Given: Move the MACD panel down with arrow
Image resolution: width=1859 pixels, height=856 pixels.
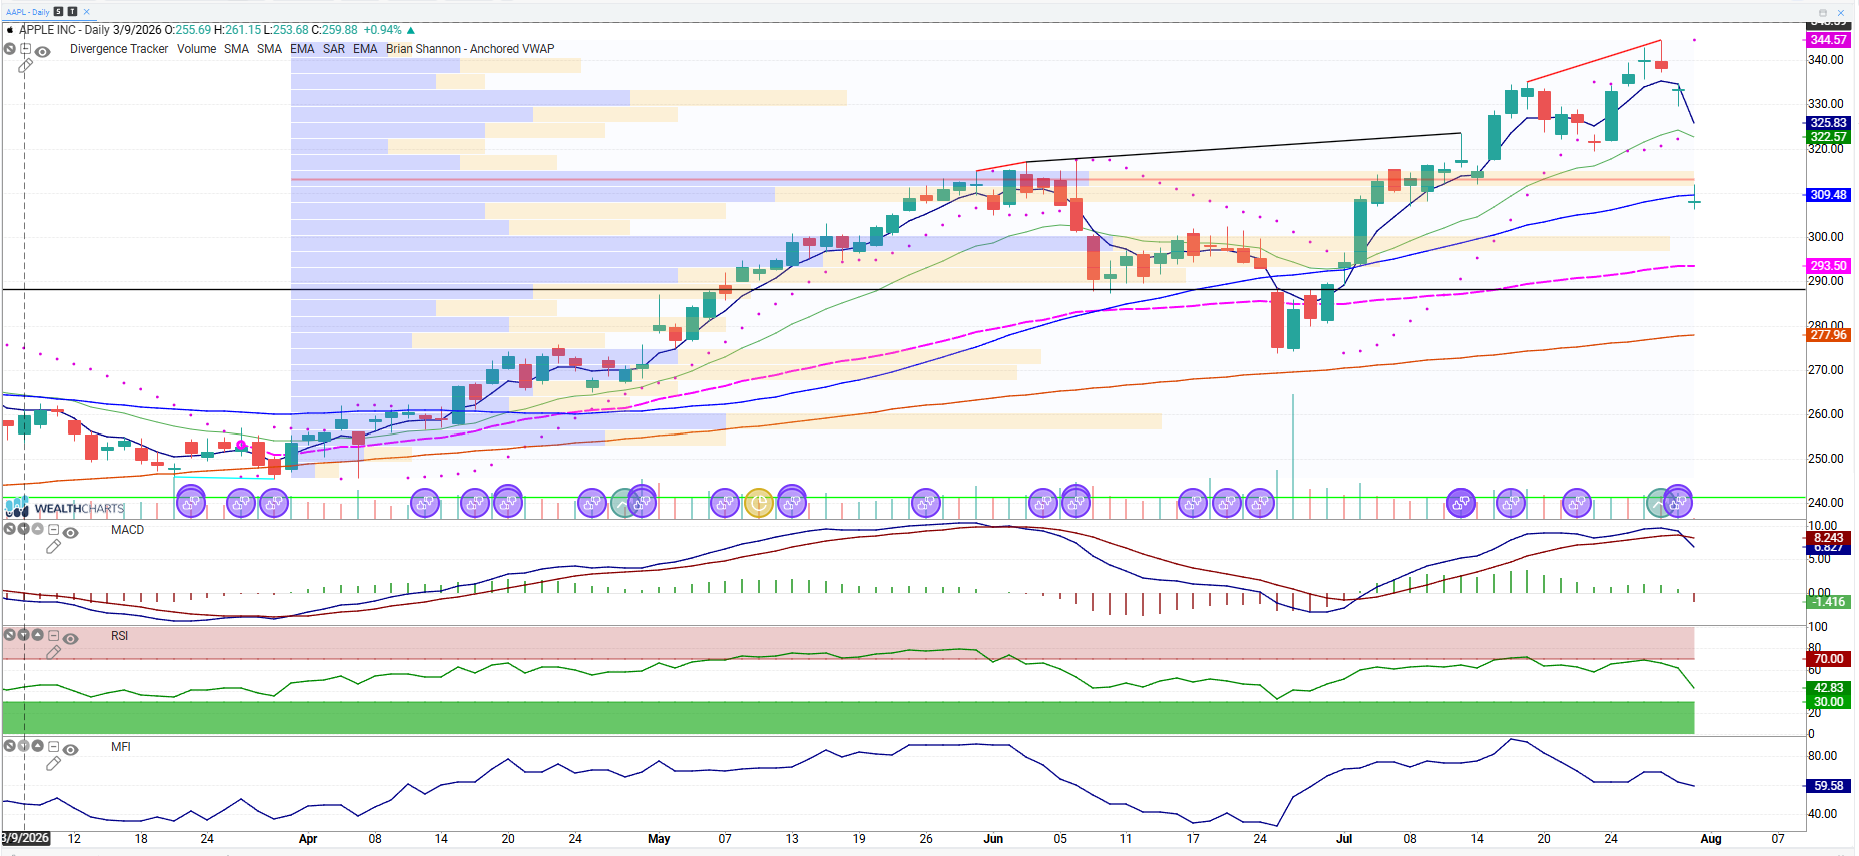Looking at the screenshot, I should [x=23, y=529].
